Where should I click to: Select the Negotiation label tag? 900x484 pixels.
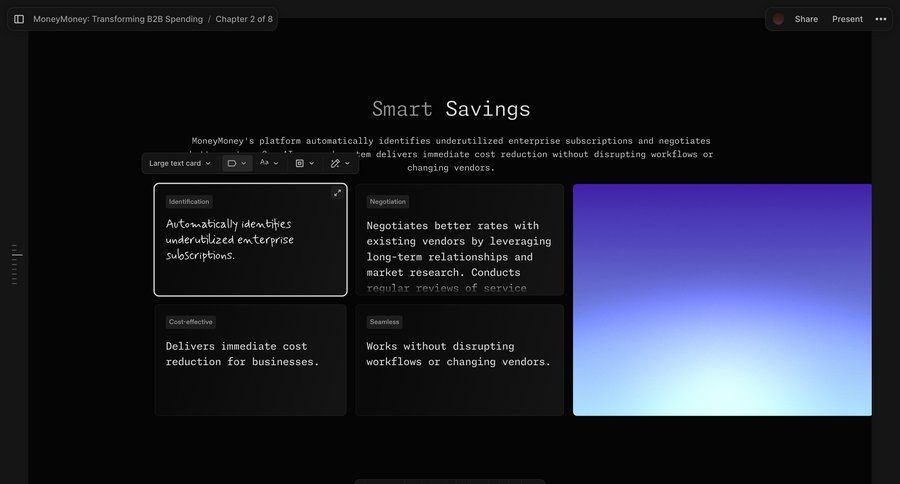(x=387, y=202)
